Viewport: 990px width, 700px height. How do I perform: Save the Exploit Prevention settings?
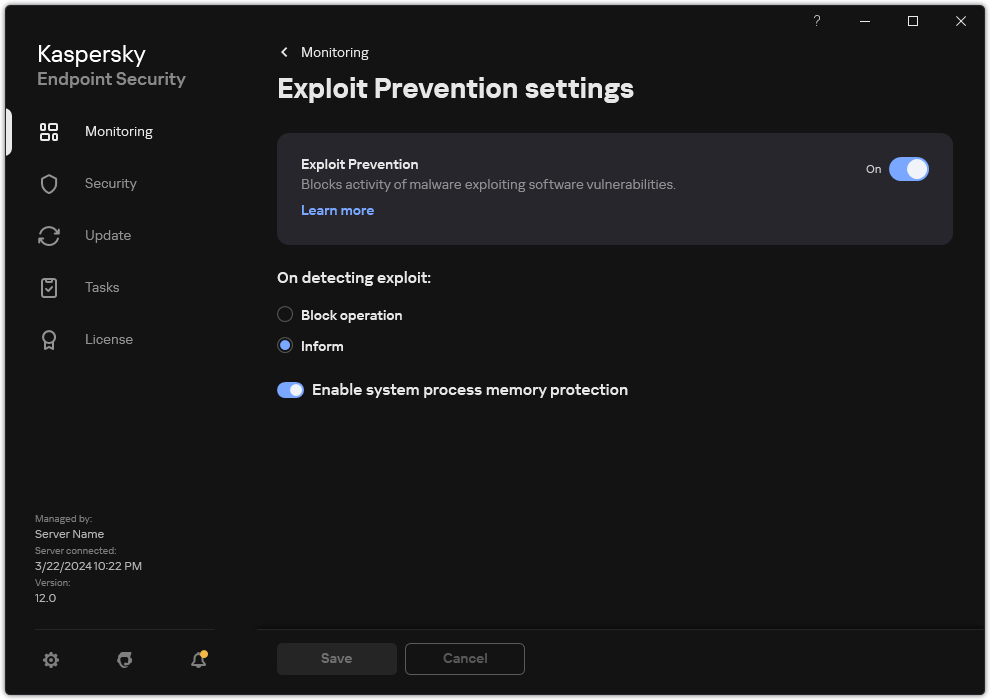(336, 658)
